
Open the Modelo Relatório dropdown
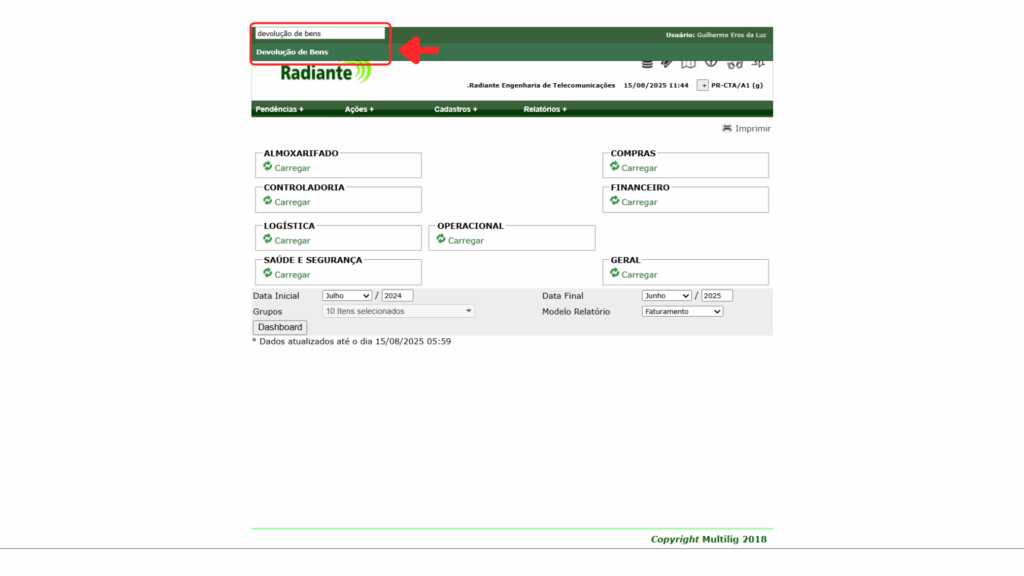tap(682, 311)
